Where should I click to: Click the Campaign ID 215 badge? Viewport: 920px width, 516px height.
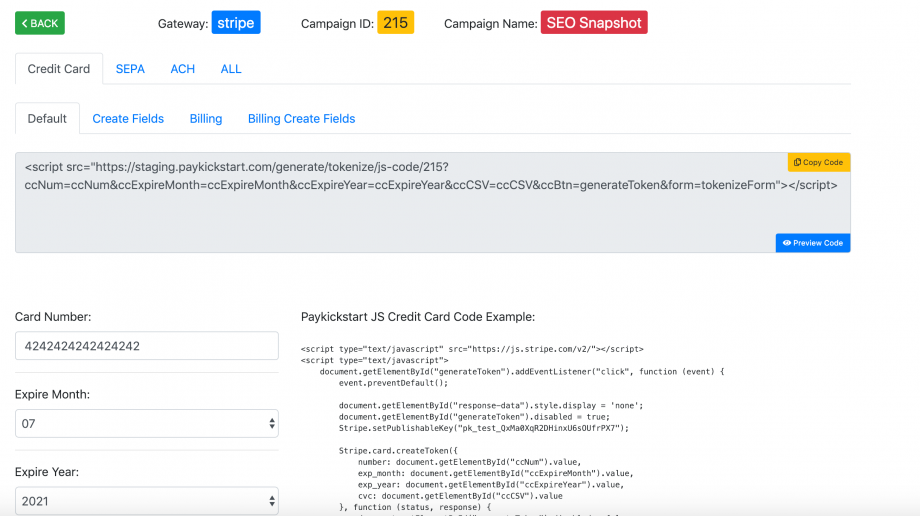pos(395,23)
